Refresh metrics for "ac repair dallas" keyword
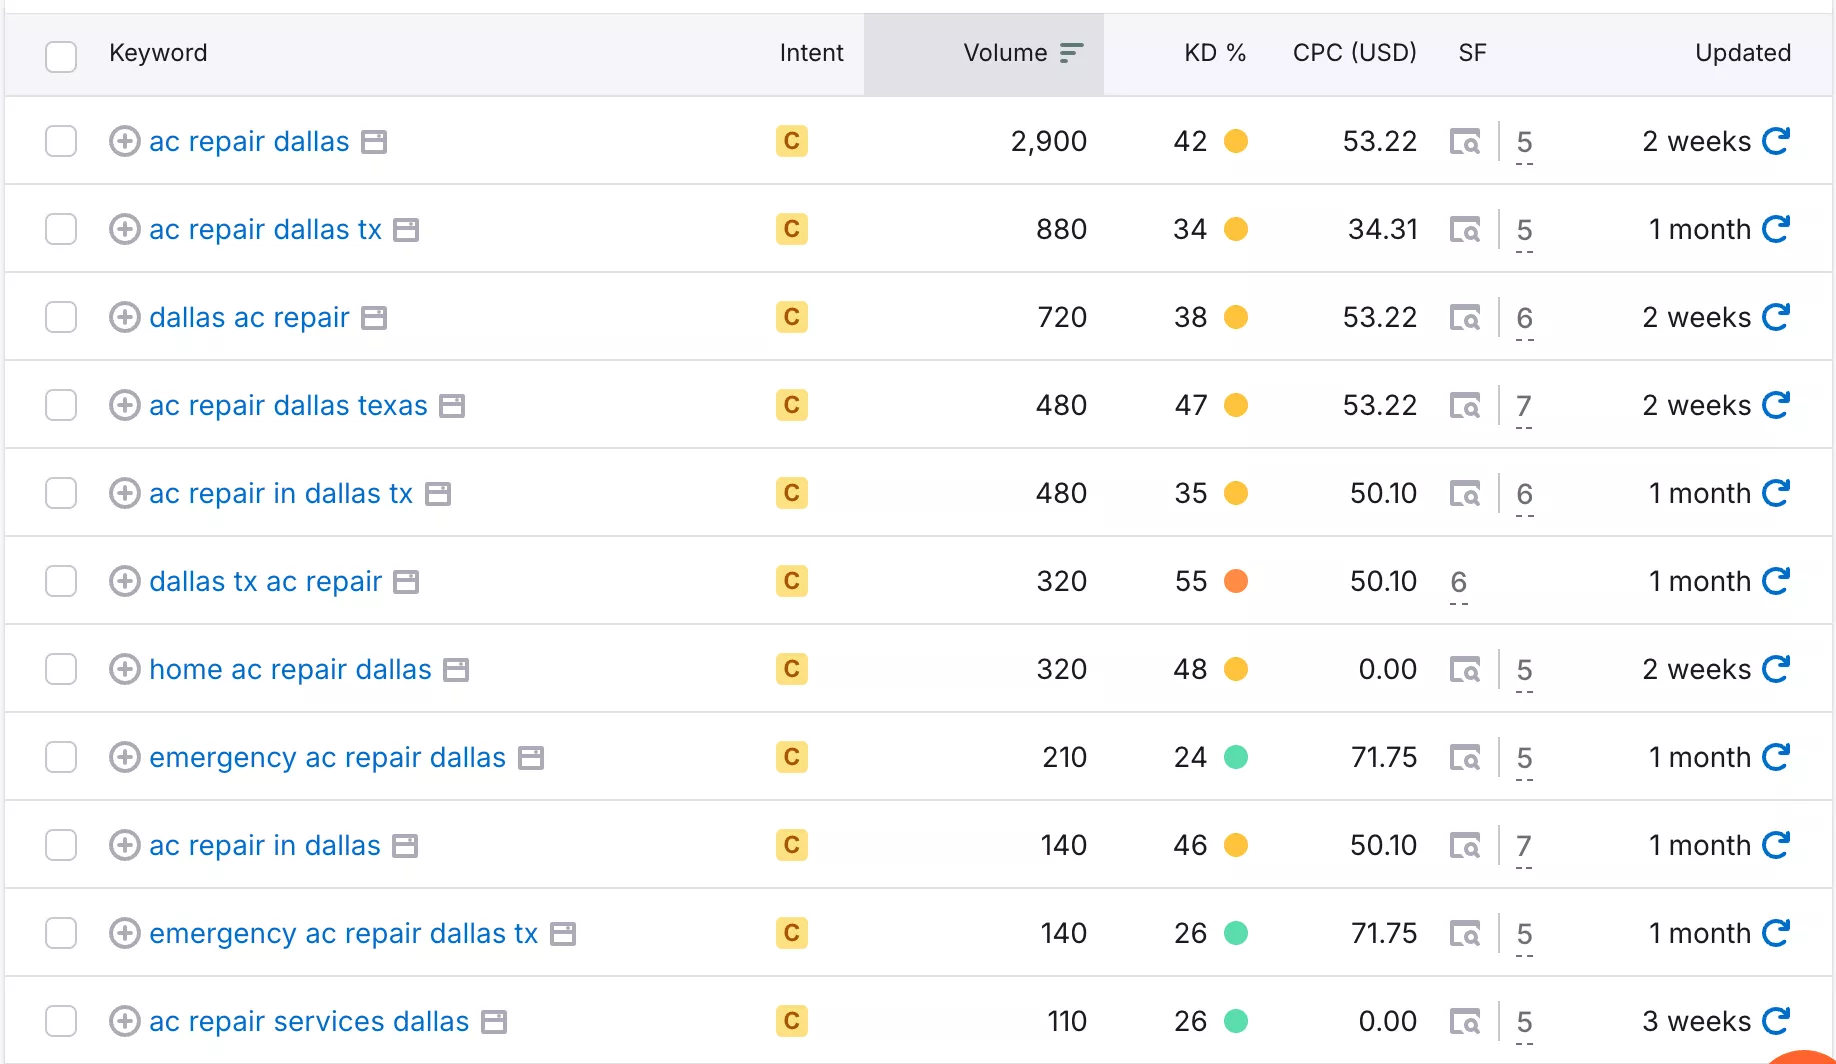Screen dimensions: 1836x1064 [x=1776, y=141]
